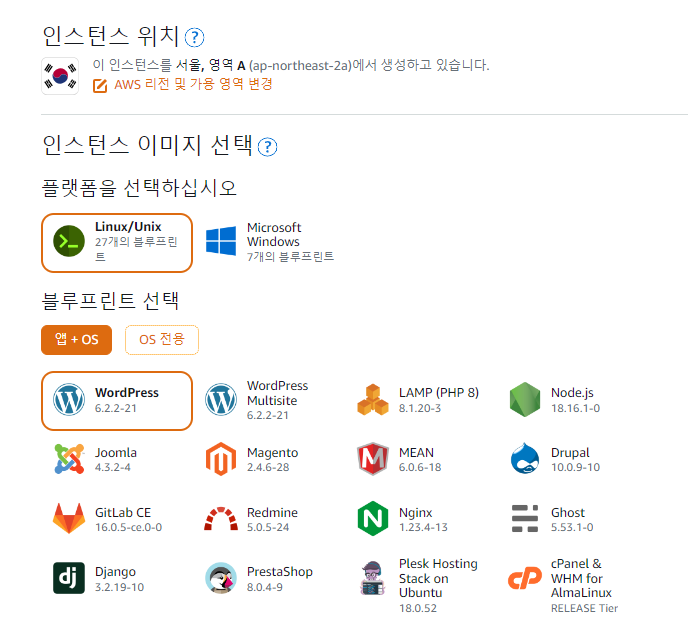The height and width of the screenshot is (634, 688).
Task: Click the MEAN shield icon
Action: click(x=373, y=459)
